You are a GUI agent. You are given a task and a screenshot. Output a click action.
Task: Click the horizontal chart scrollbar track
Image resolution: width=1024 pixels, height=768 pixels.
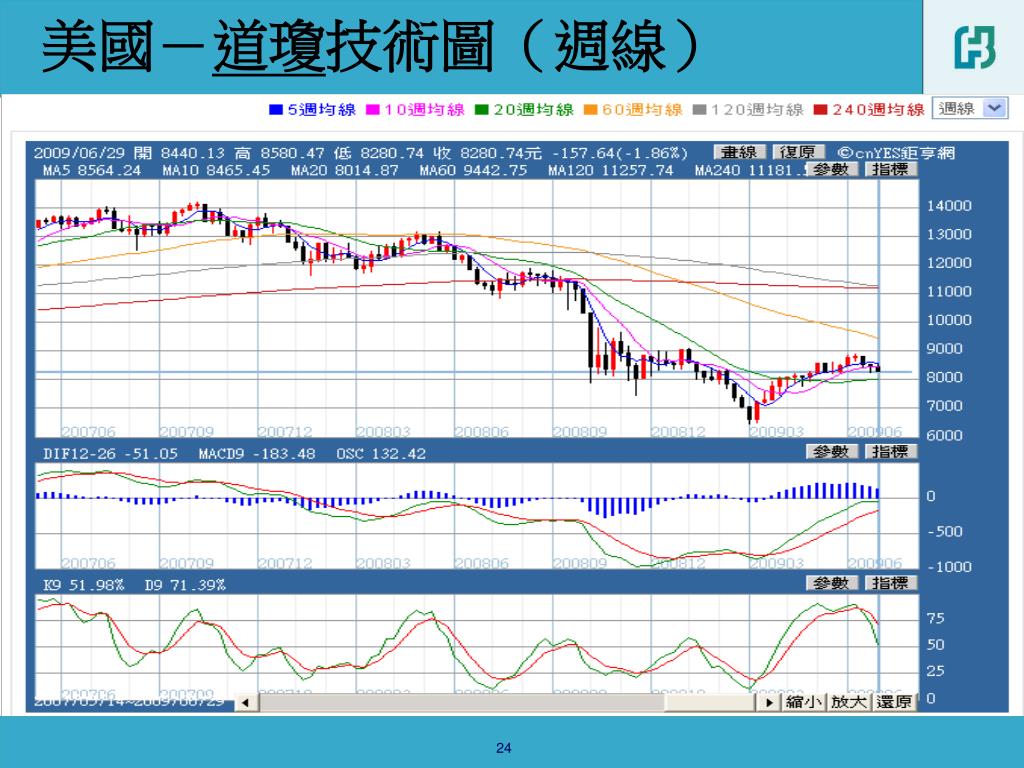[x=507, y=703]
